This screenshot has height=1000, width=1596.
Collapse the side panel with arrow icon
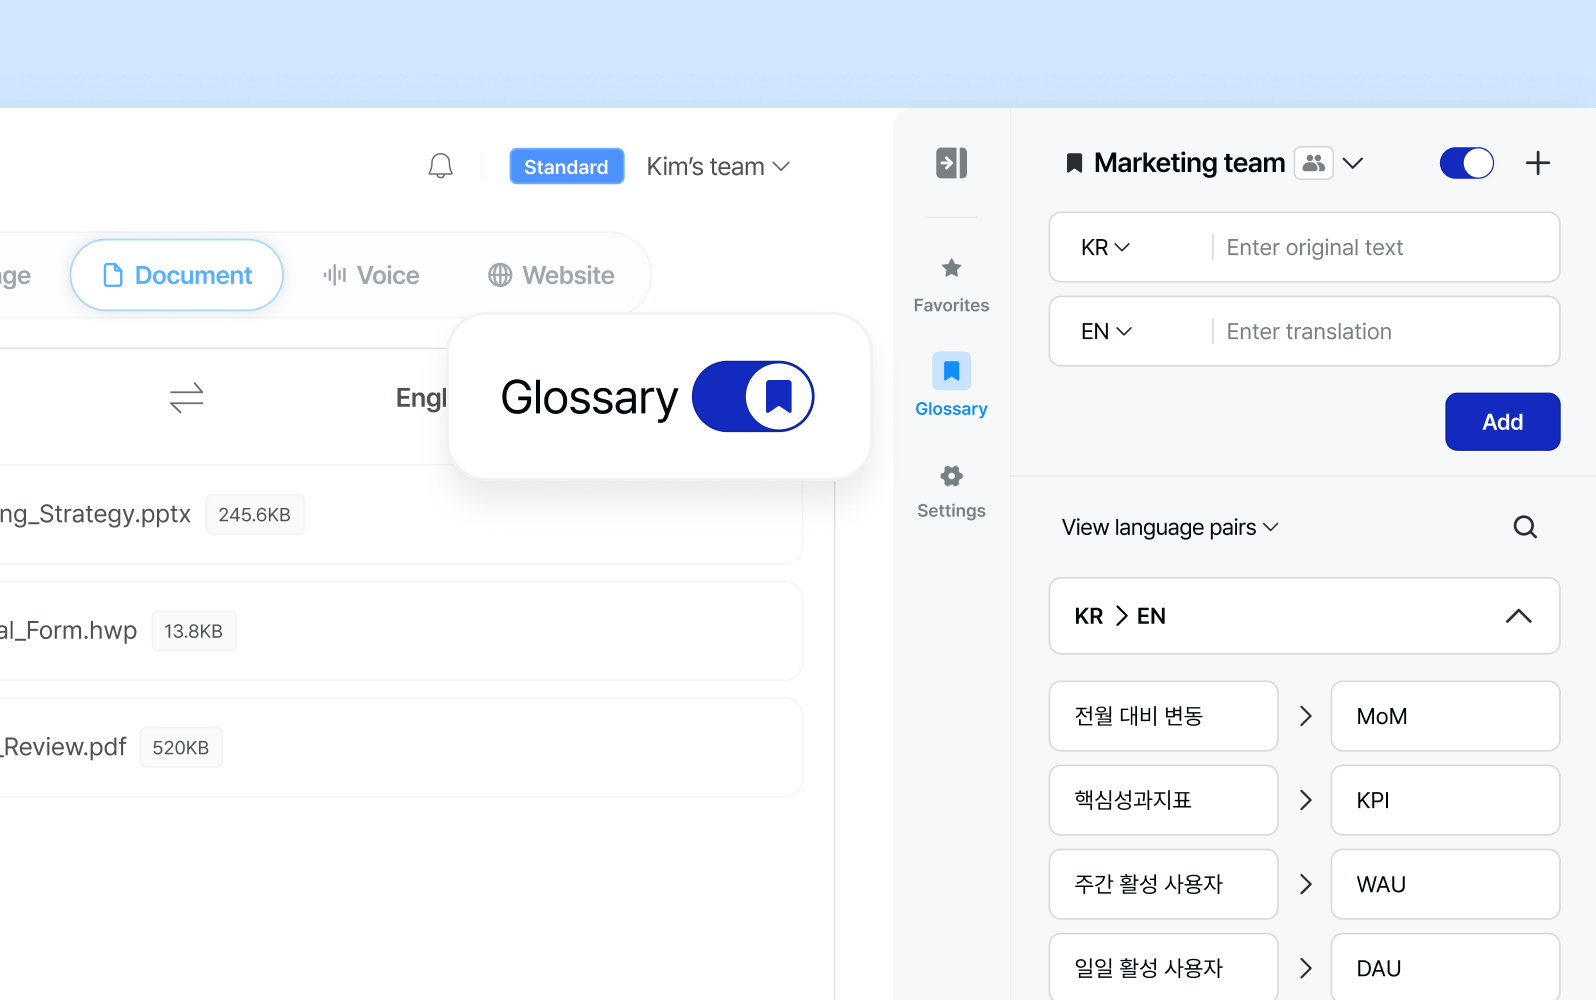pyautogui.click(x=951, y=163)
